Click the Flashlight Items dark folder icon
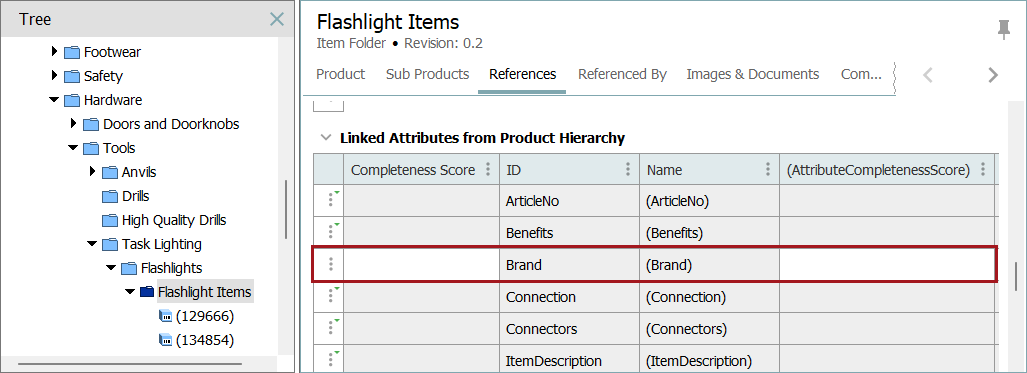Screen dimensions: 1027x373 [x=147, y=292]
